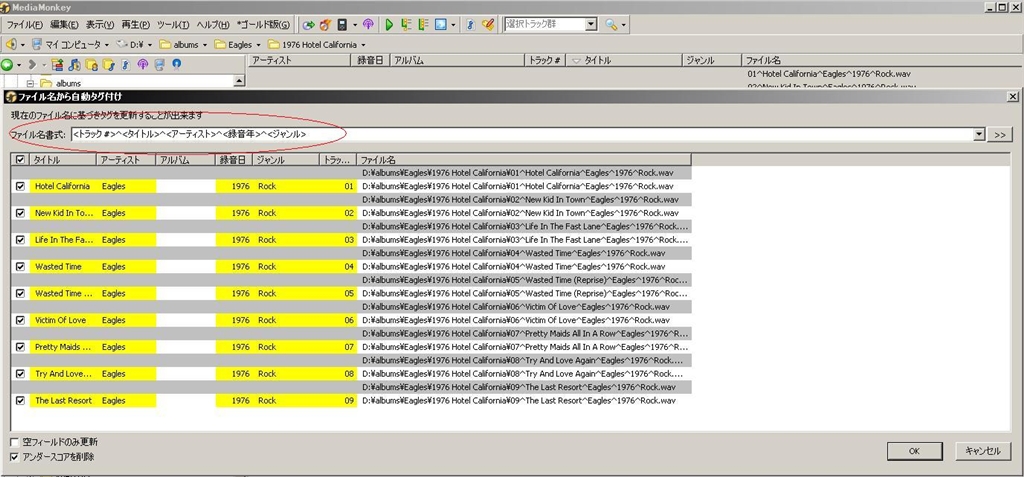Click the magnifier search icon
1024x477 pixels.
611,24
